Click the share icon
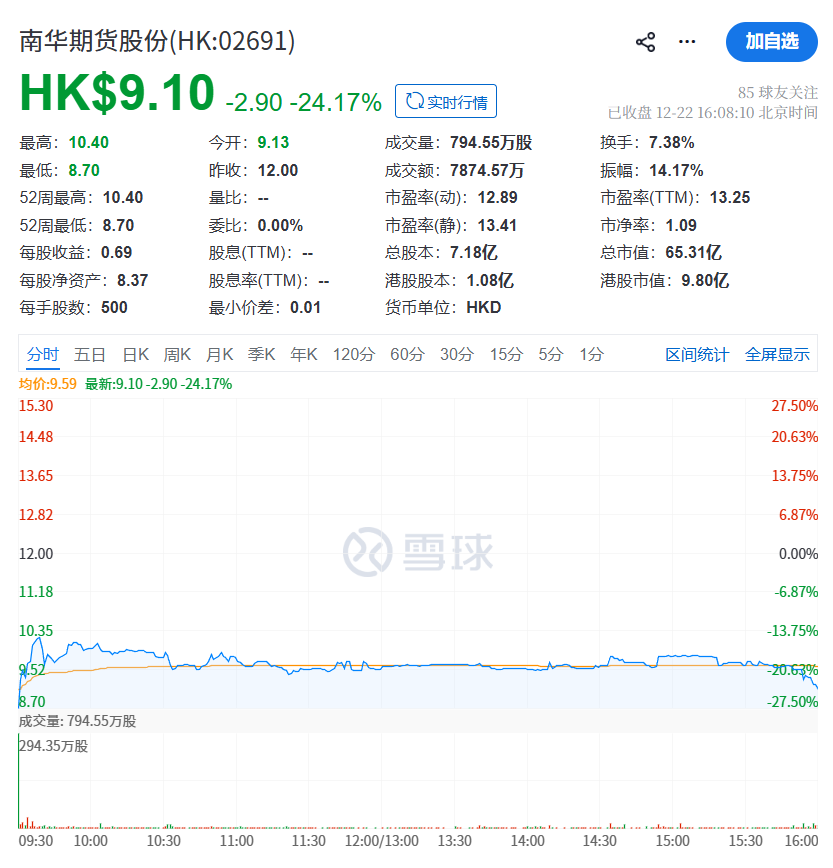Screen dimensions: 833x868 tap(646, 42)
